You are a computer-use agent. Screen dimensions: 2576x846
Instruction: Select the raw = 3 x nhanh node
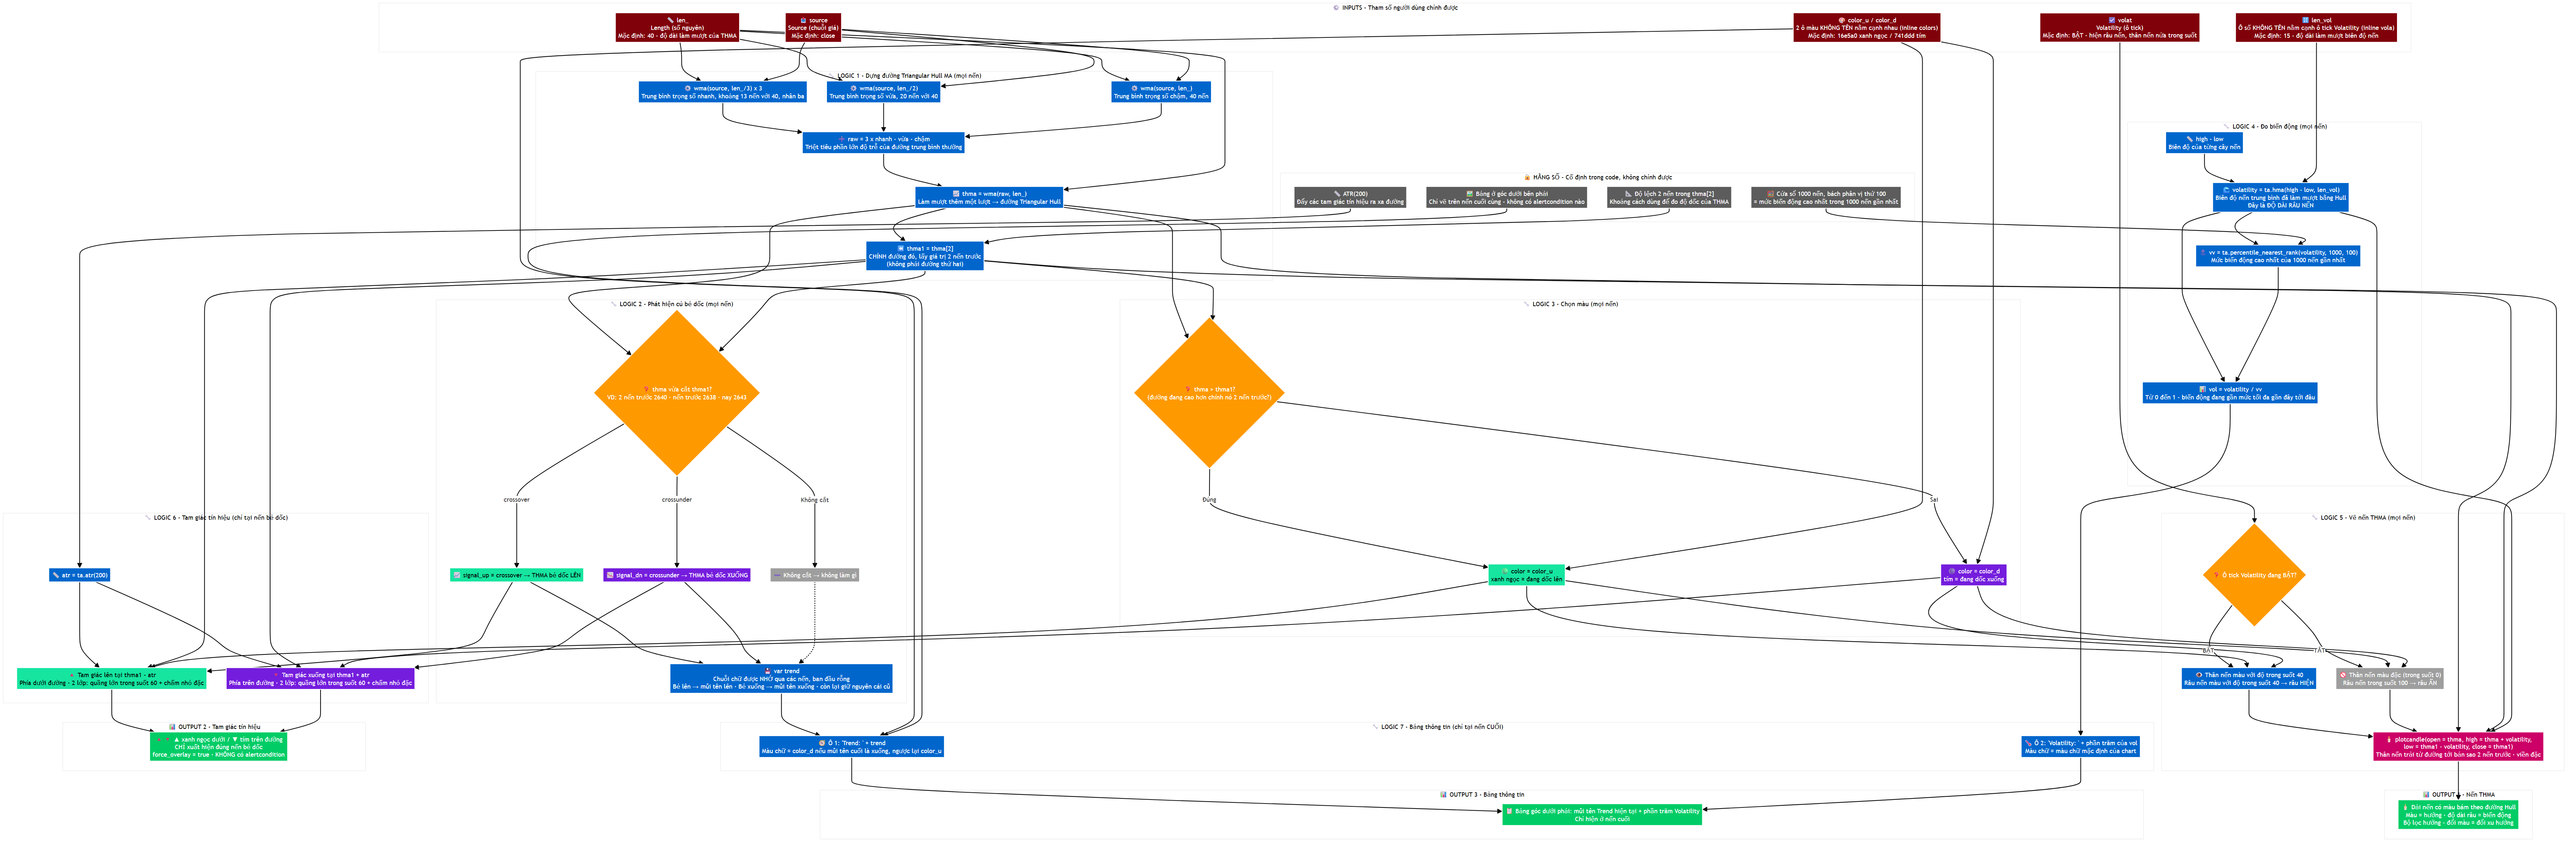coord(883,143)
